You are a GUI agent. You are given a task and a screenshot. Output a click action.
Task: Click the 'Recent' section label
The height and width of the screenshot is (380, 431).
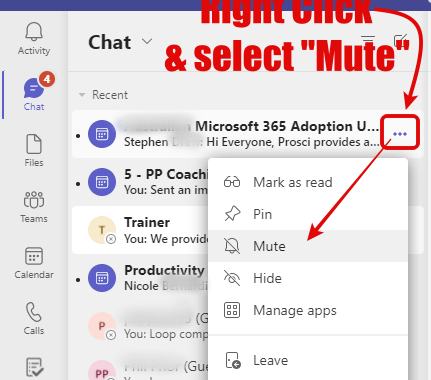pyautogui.click(x=110, y=95)
